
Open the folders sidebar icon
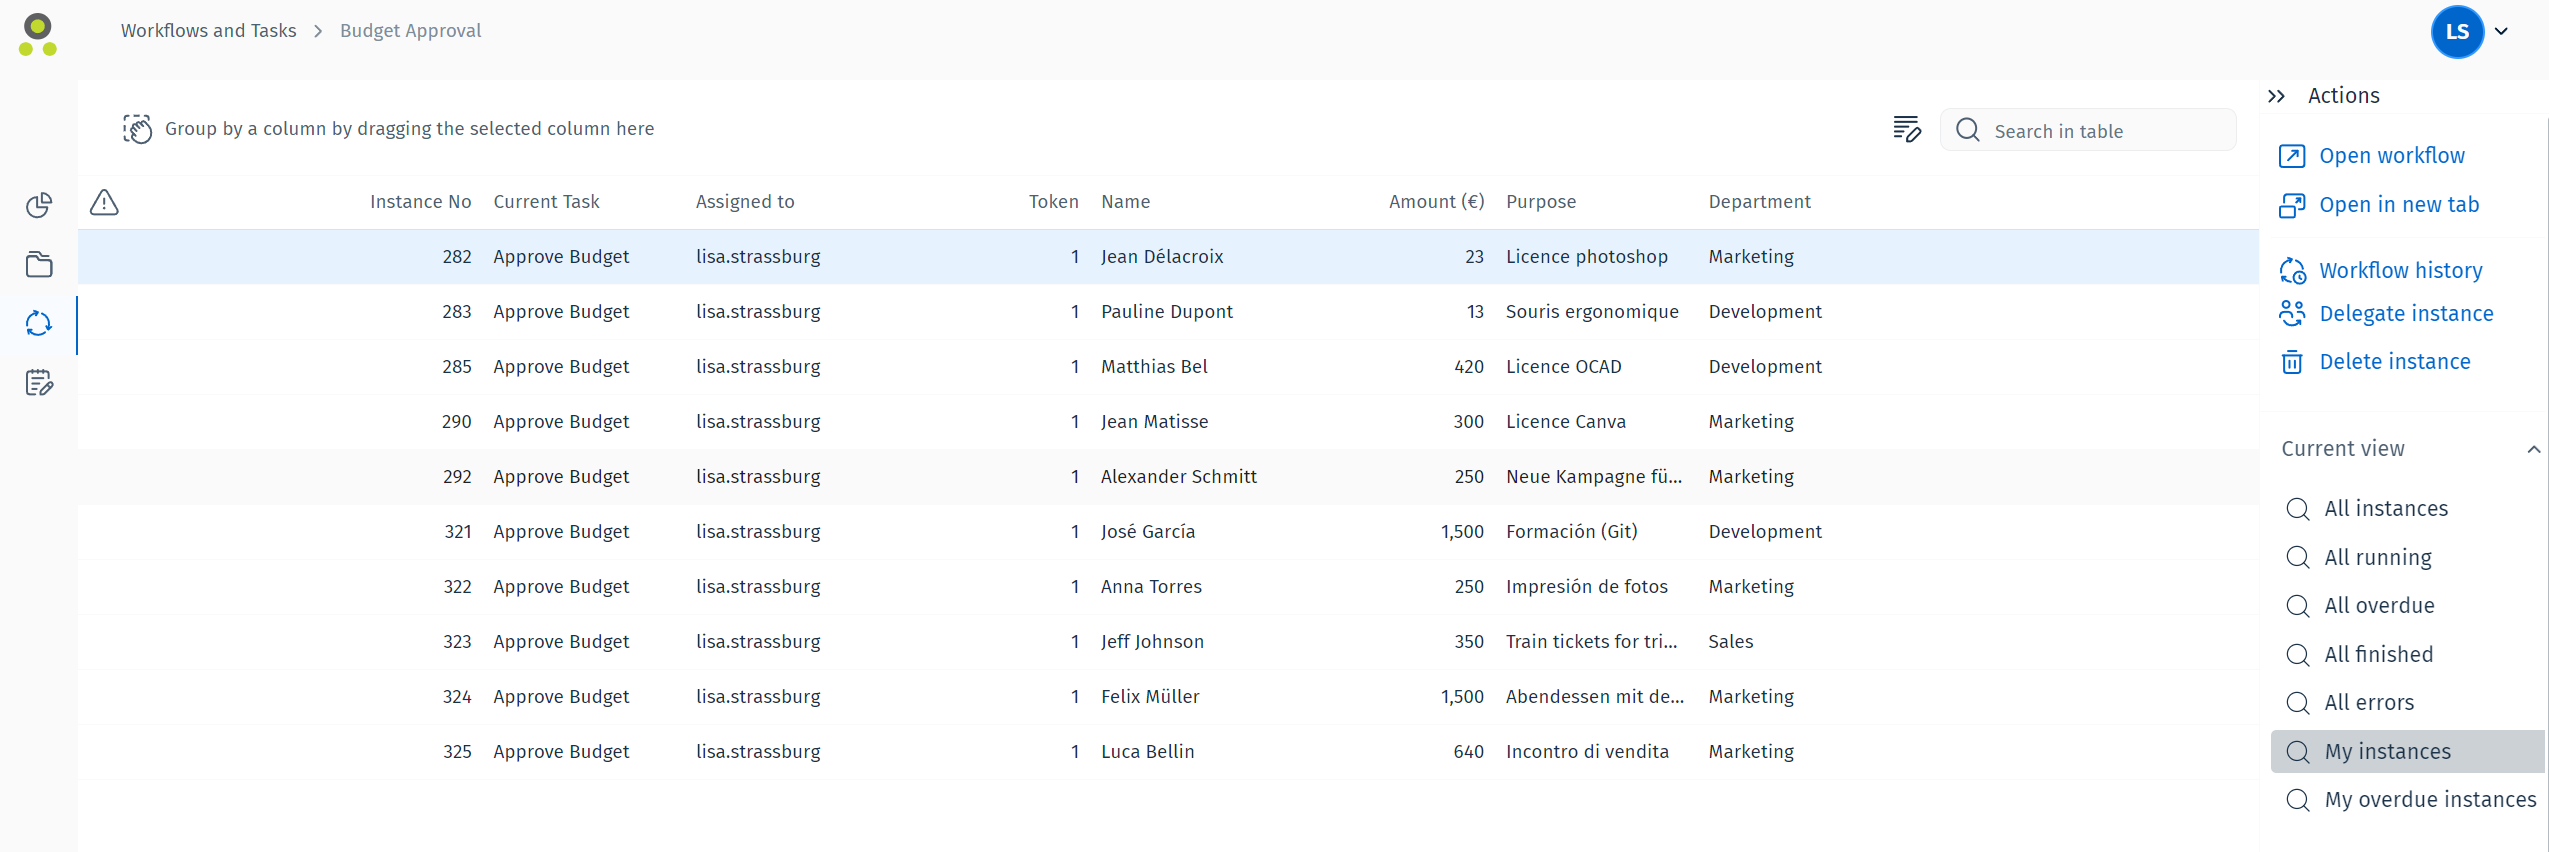tap(39, 265)
